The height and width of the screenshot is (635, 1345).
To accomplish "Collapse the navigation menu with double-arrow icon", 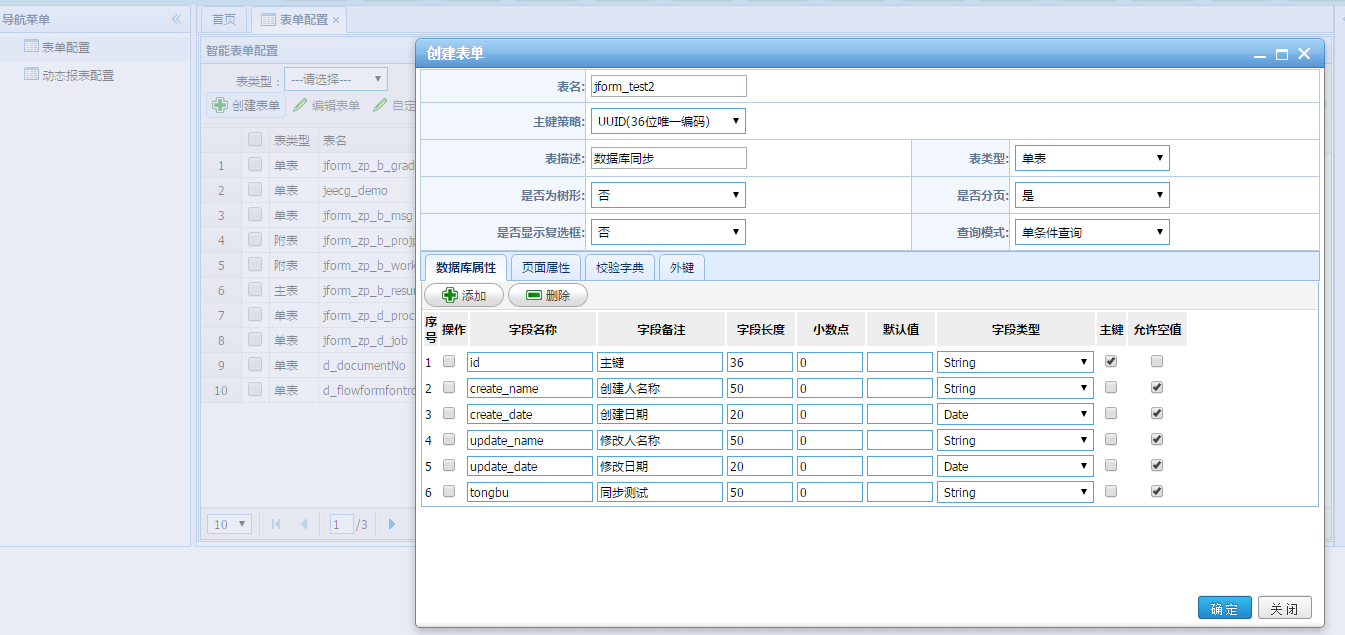I will click(x=176, y=19).
